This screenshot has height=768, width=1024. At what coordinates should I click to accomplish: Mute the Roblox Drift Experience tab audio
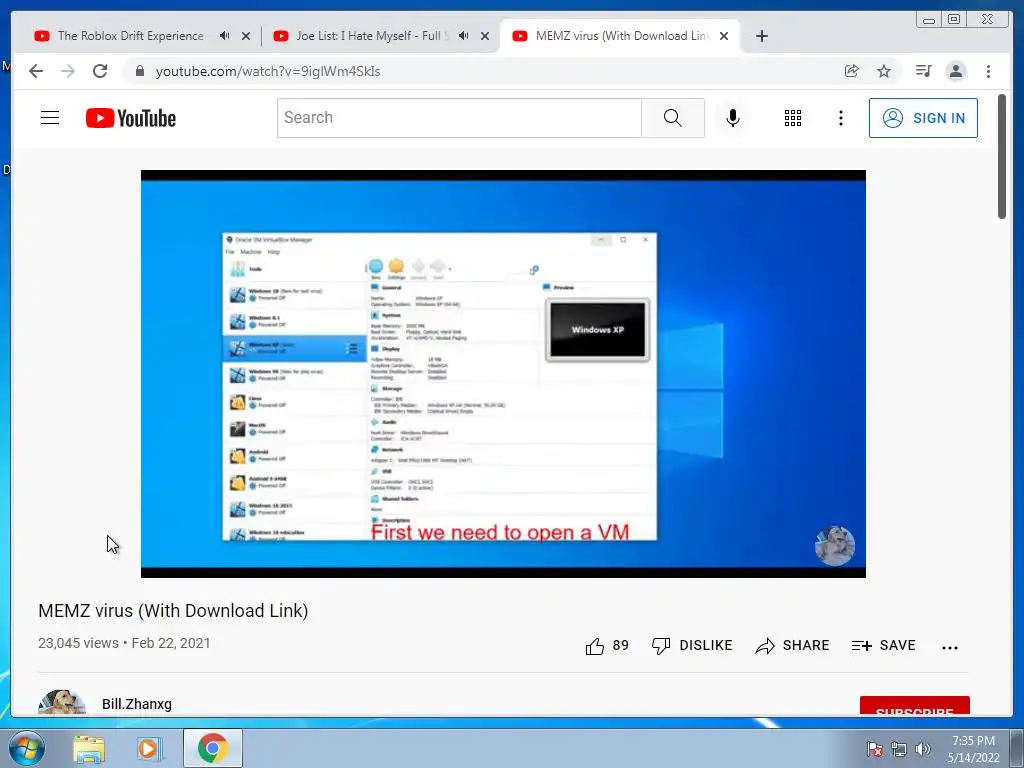pyautogui.click(x=225, y=36)
